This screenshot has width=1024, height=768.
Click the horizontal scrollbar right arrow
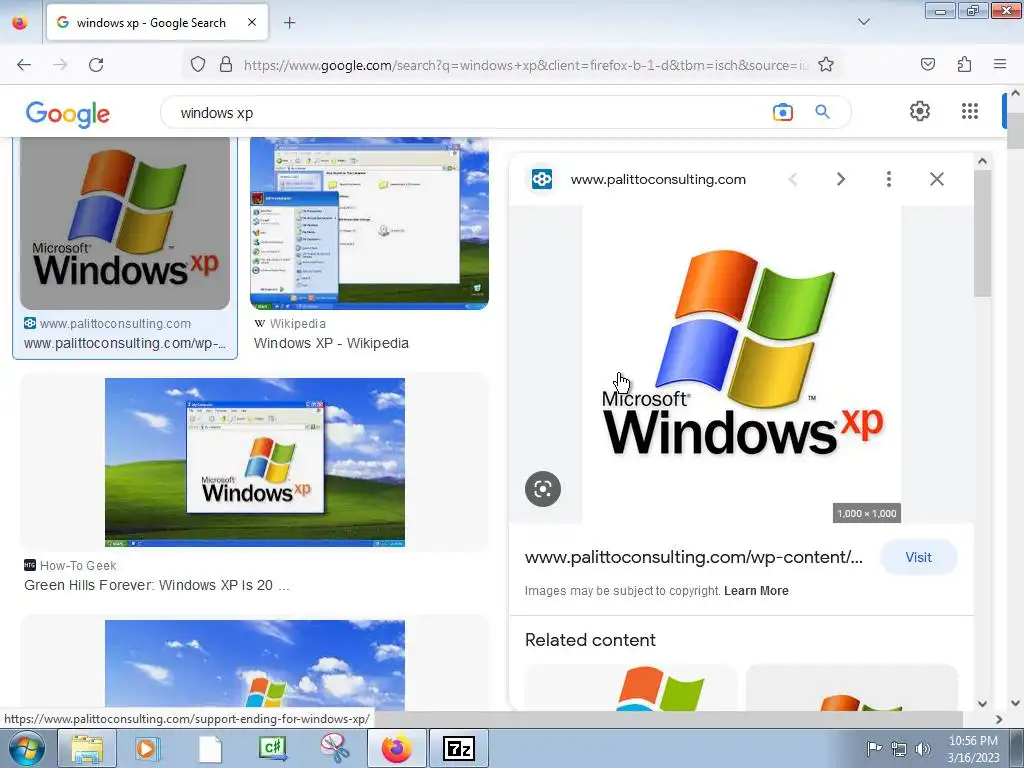click(998, 719)
